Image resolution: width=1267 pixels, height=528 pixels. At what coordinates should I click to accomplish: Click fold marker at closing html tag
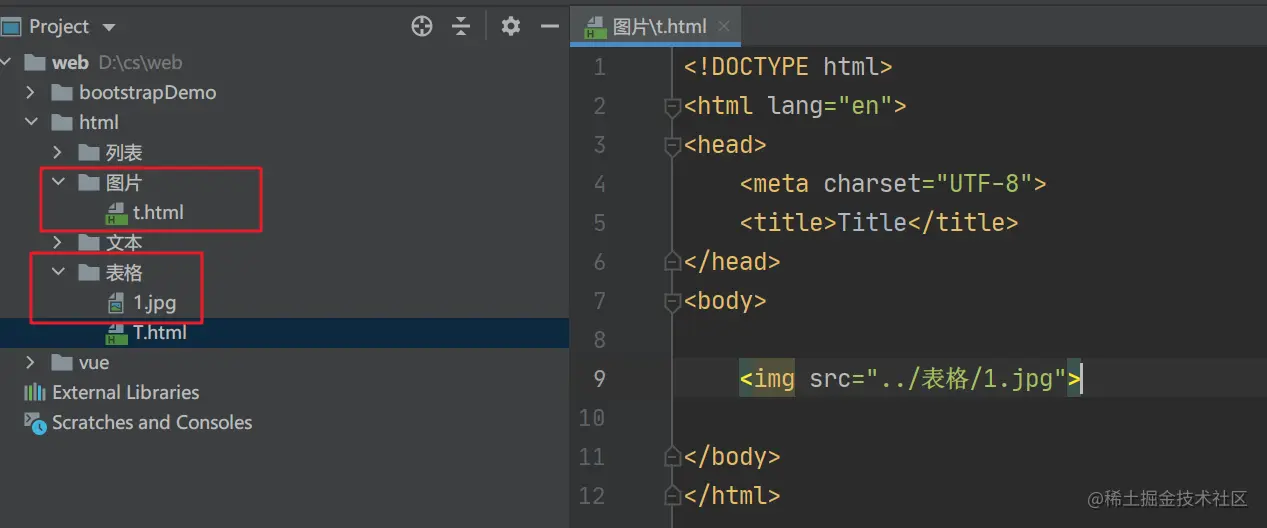click(672, 496)
